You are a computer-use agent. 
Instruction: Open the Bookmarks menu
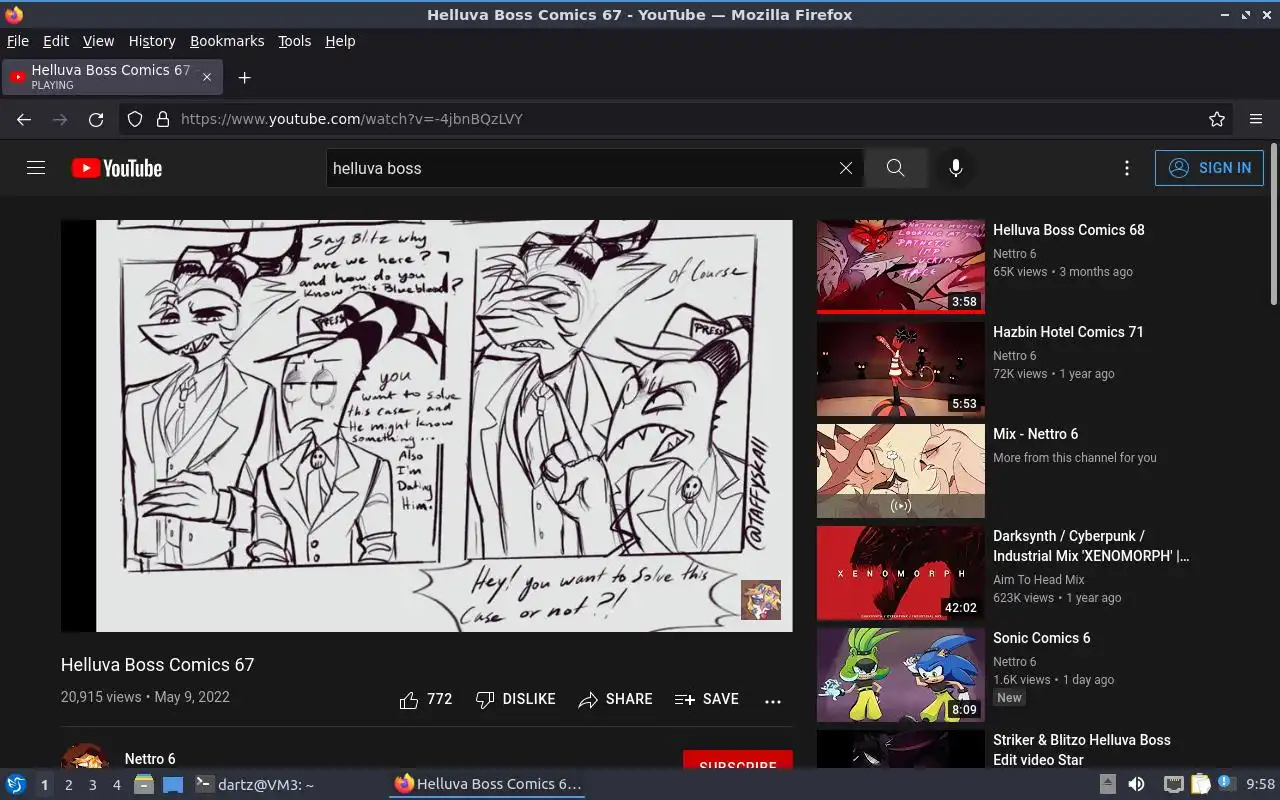227,41
